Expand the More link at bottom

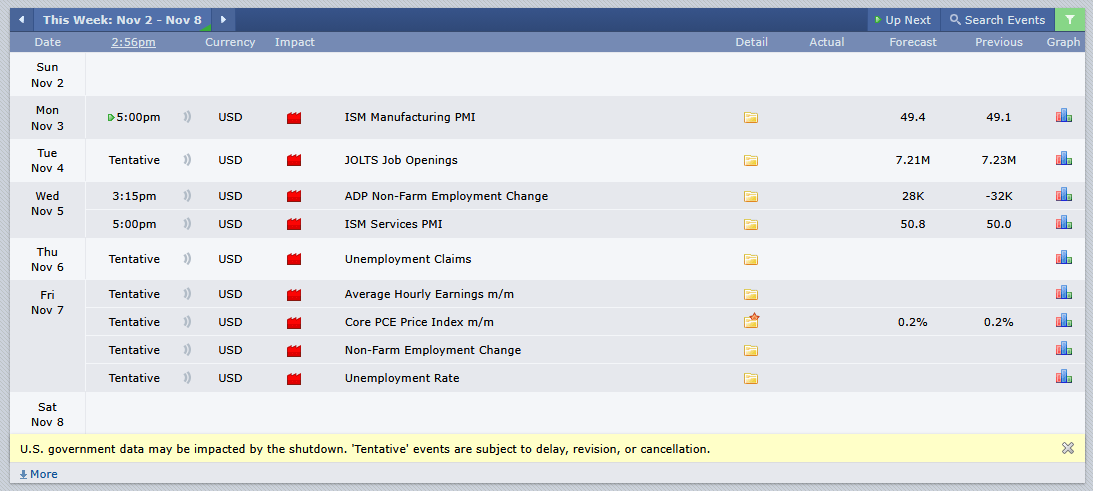click(39, 474)
